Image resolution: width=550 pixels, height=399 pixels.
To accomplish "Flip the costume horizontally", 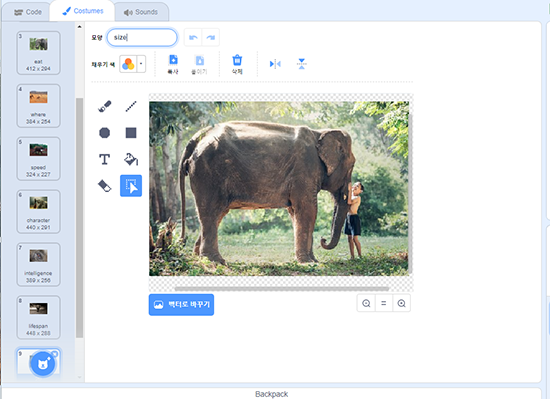I will pos(275,64).
